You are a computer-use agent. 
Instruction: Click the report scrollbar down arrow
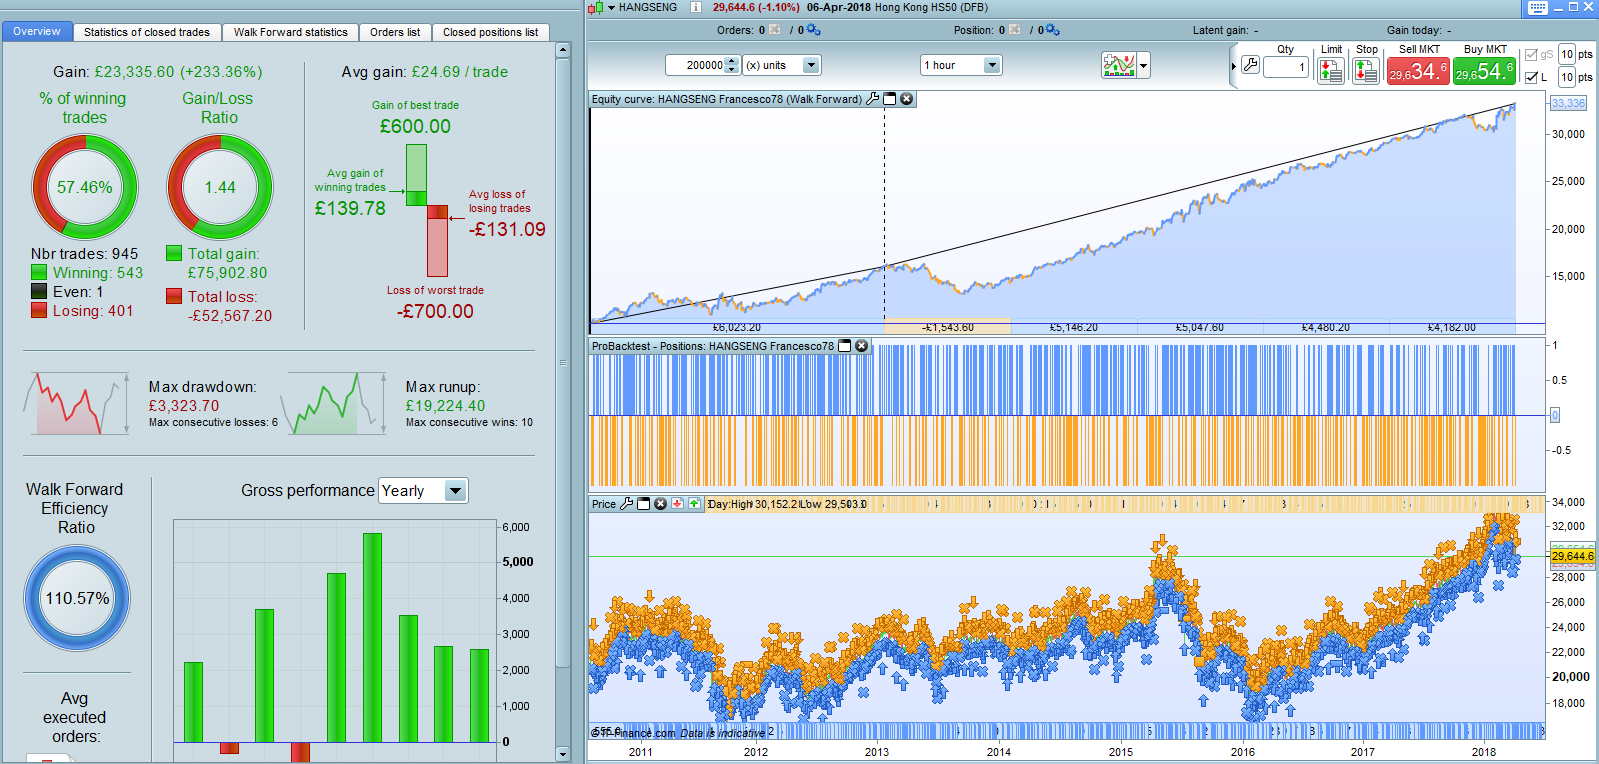pos(563,755)
